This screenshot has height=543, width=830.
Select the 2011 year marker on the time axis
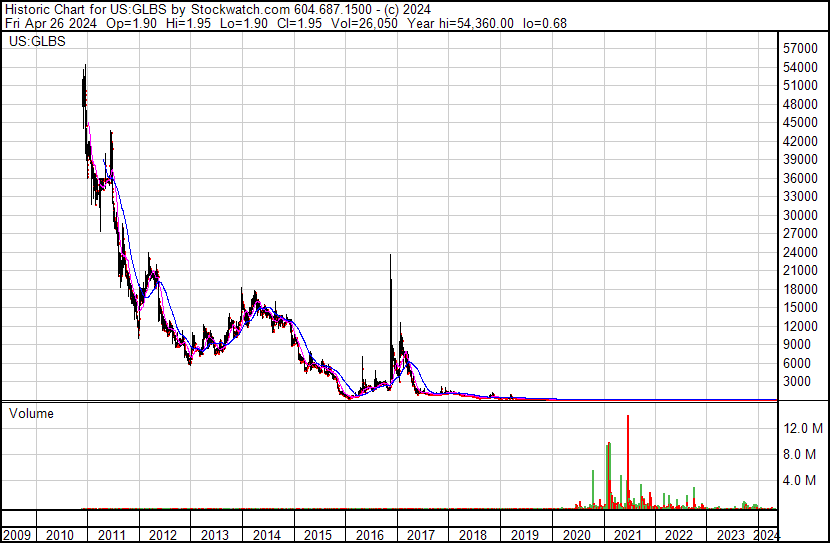point(111,535)
